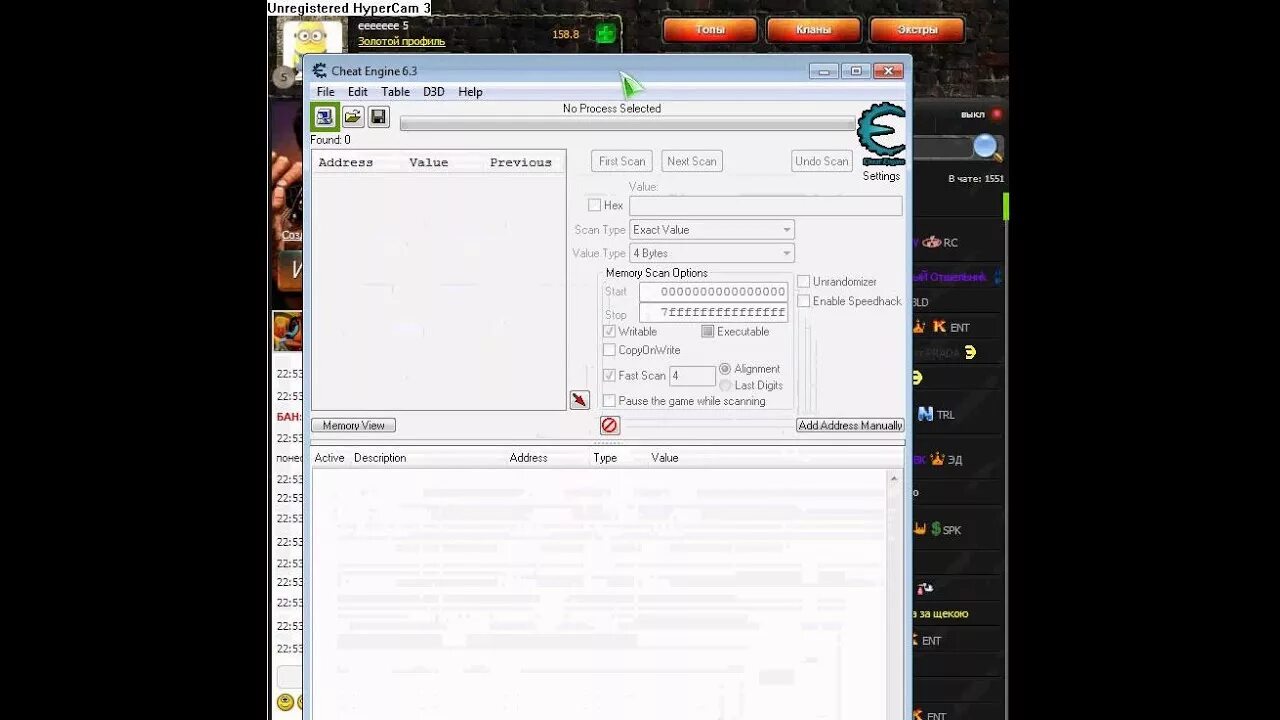Open the File menu
Viewport: 1280px width, 720px height.
[x=326, y=92]
